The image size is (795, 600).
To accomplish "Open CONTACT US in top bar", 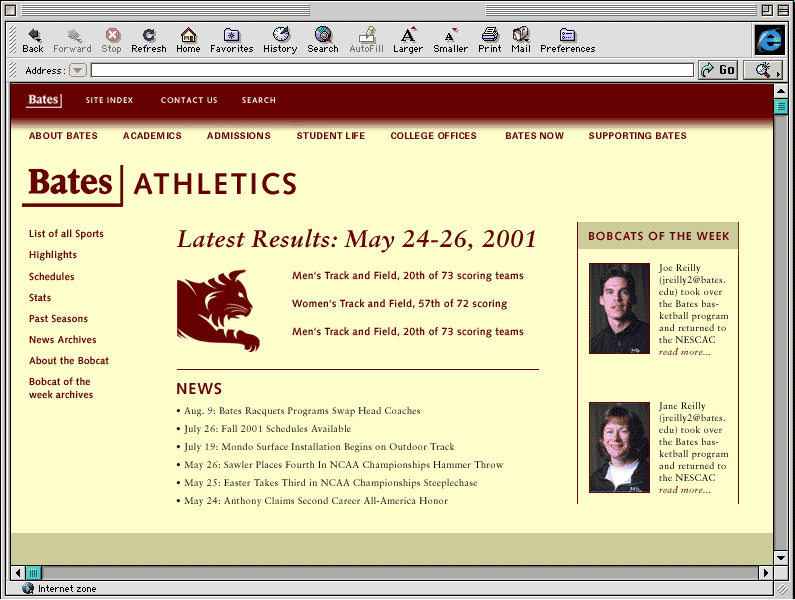I will click(189, 100).
